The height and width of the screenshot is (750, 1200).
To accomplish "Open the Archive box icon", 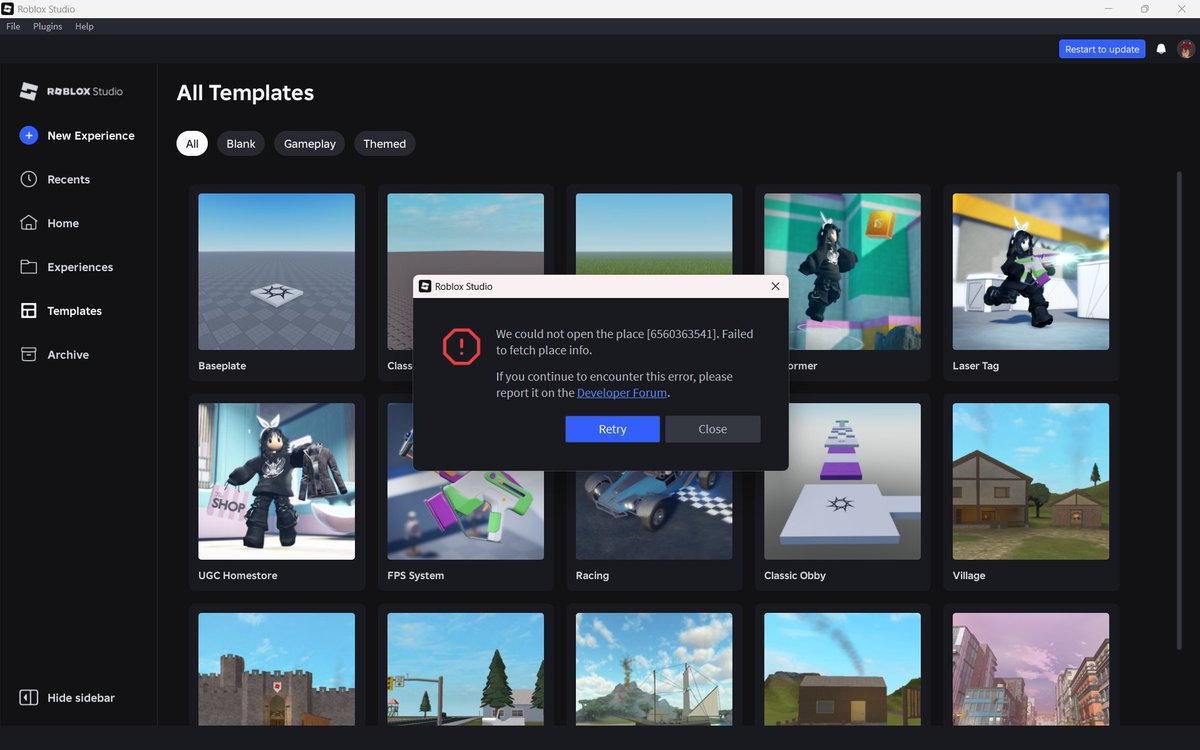I will point(29,355).
